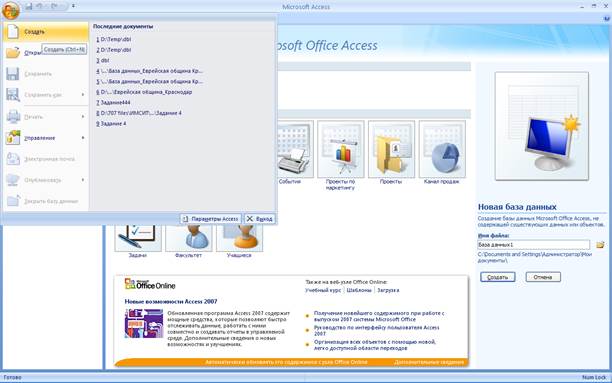This screenshot has height=383, width=612.
Task: Click the Отмена button
Action: [x=543, y=277]
